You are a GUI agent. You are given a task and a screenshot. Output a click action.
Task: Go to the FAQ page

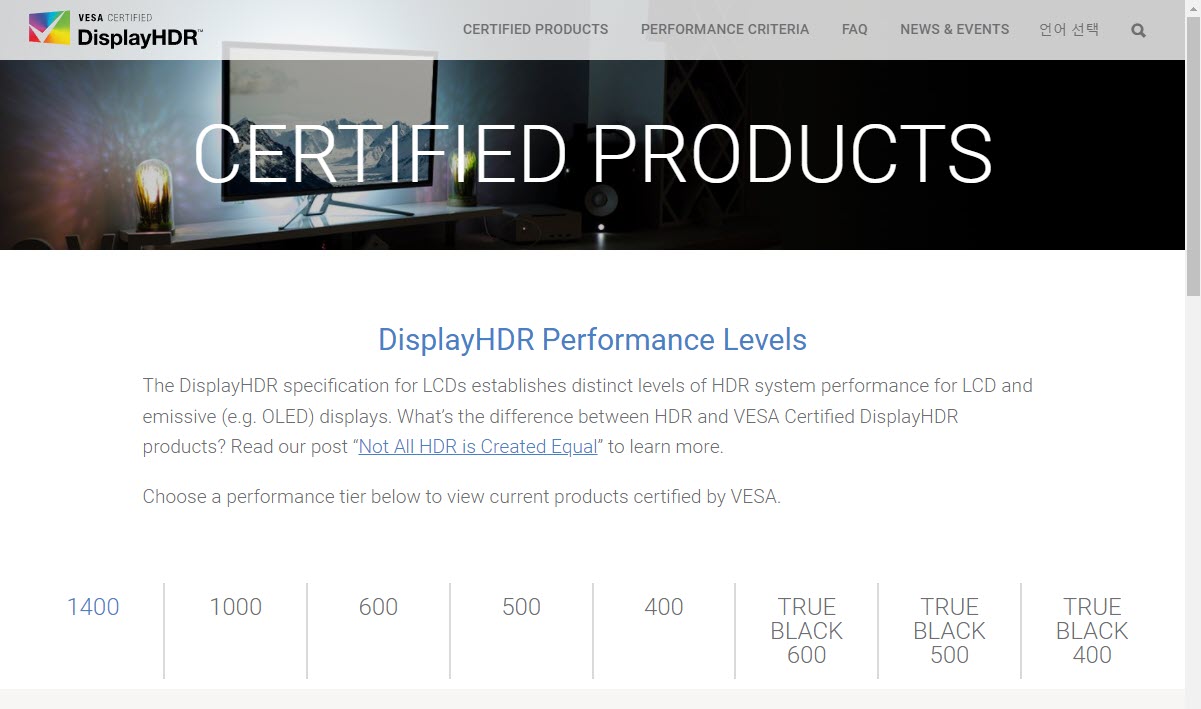pos(855,29)
